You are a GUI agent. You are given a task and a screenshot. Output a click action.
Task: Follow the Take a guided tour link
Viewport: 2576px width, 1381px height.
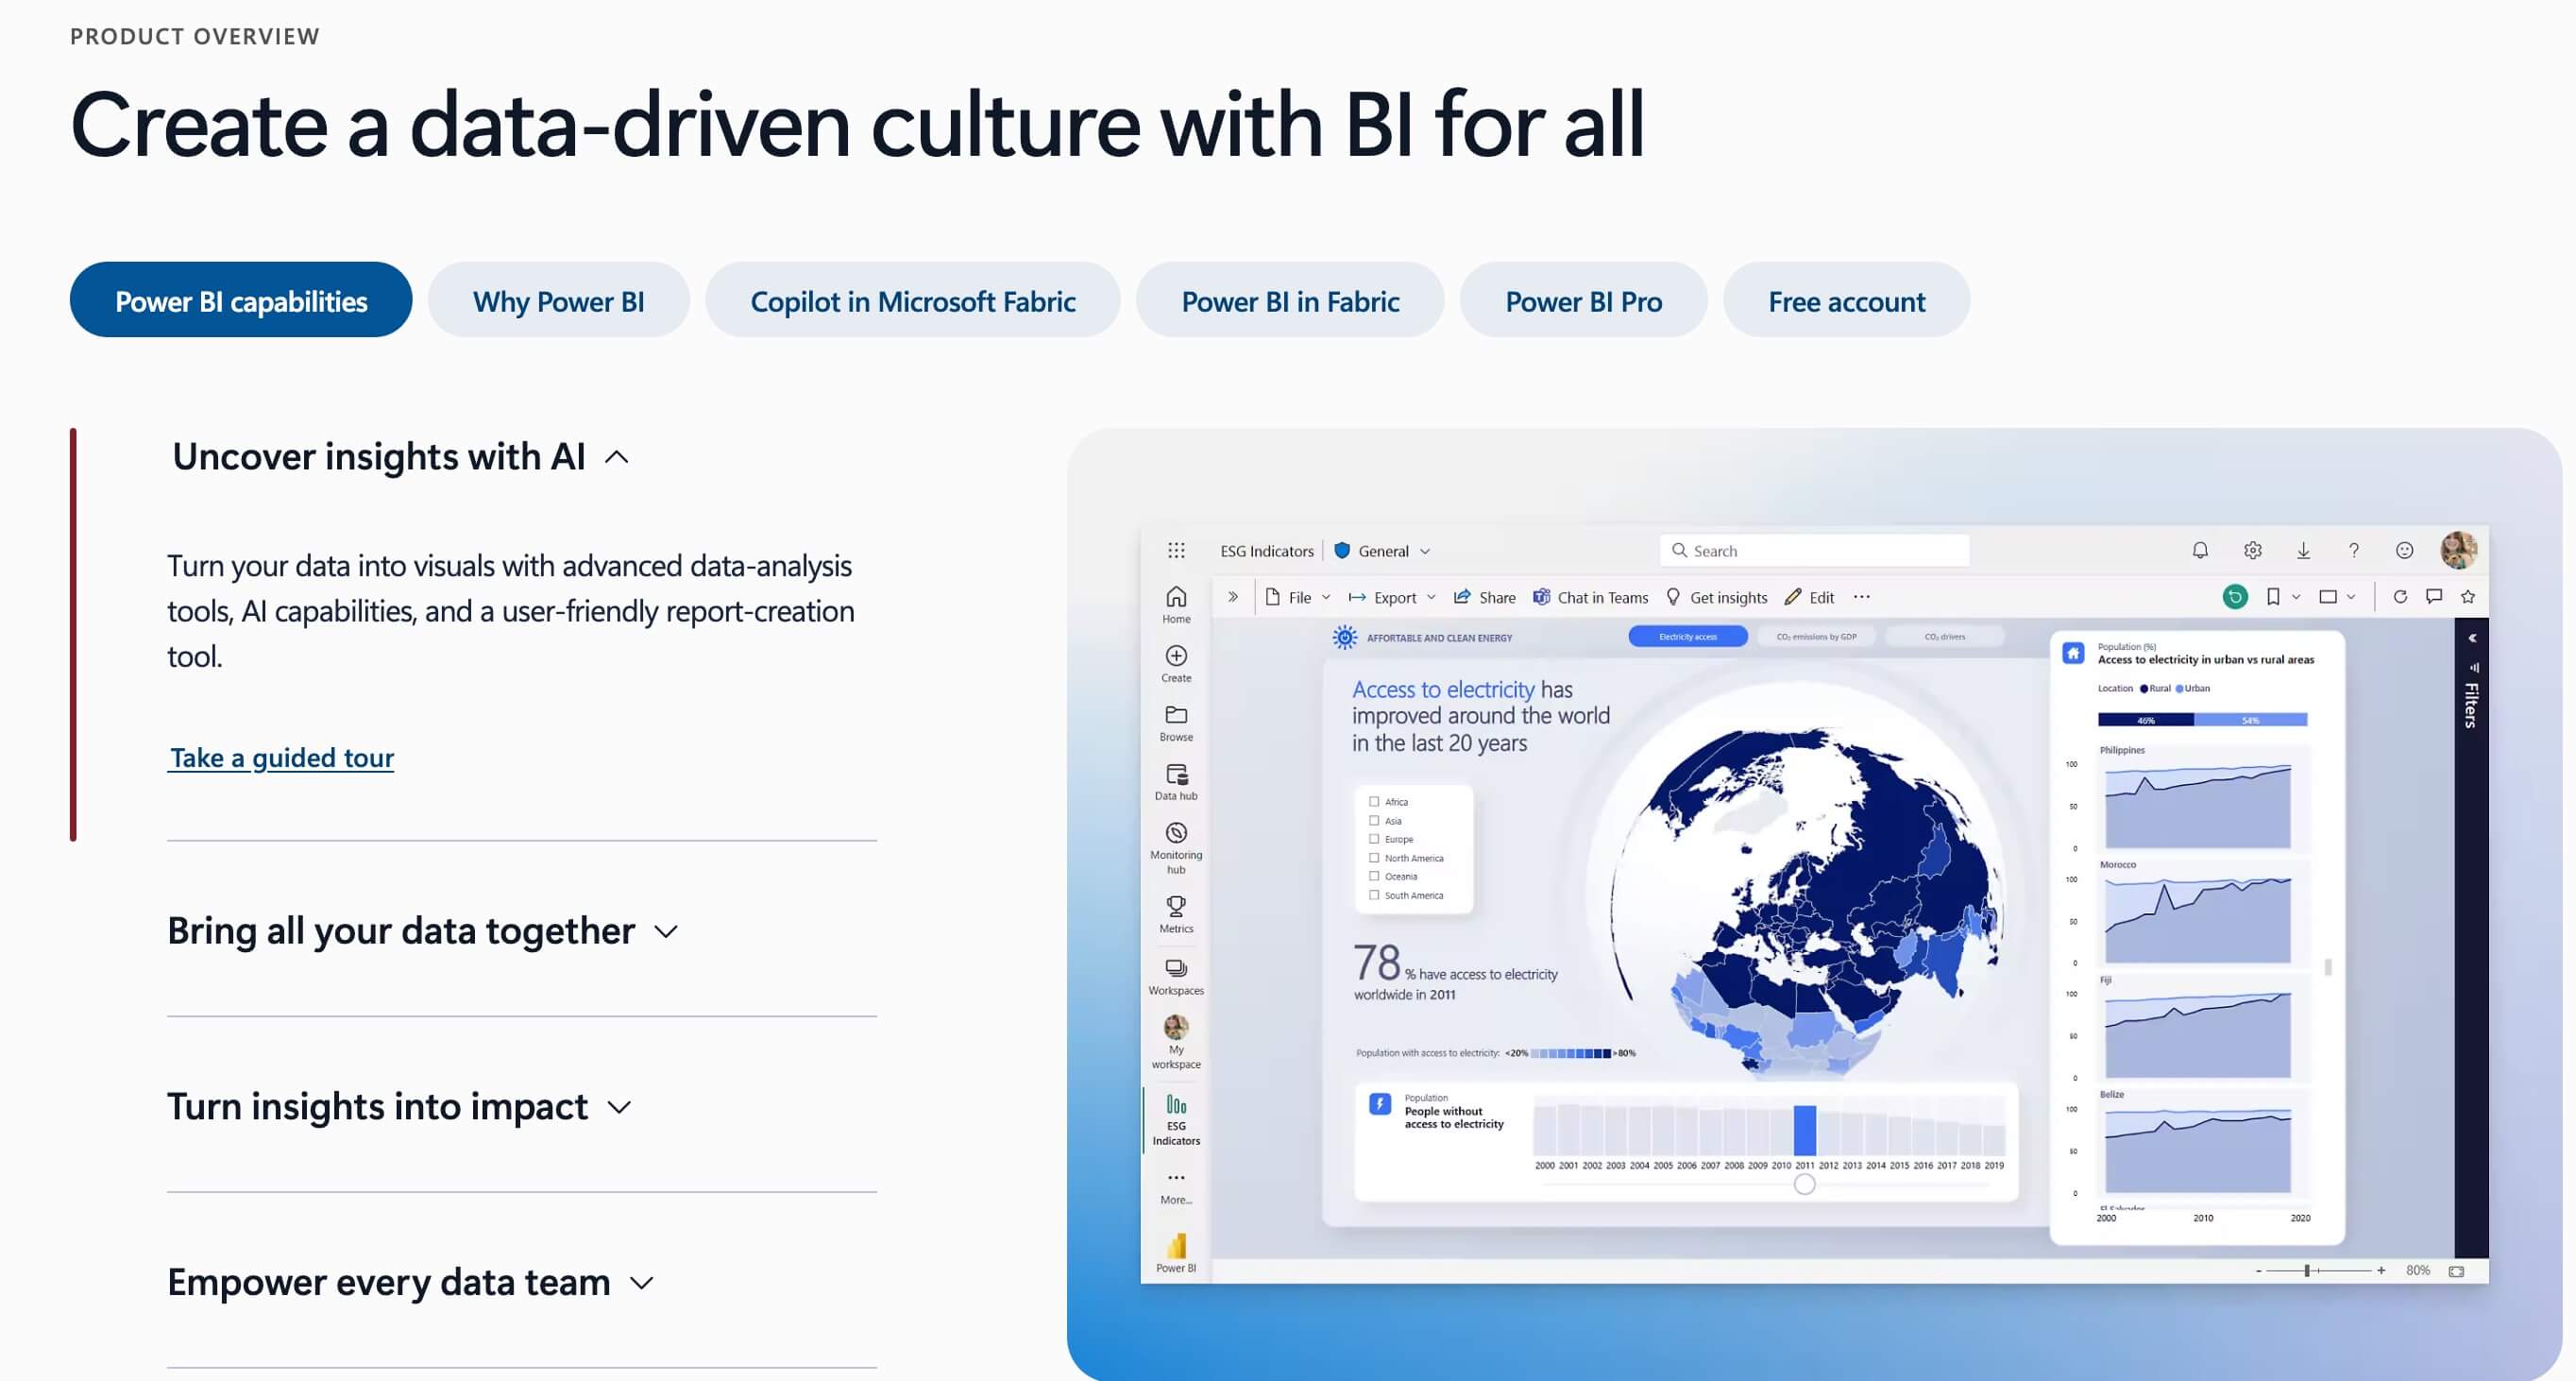point(281,757)
